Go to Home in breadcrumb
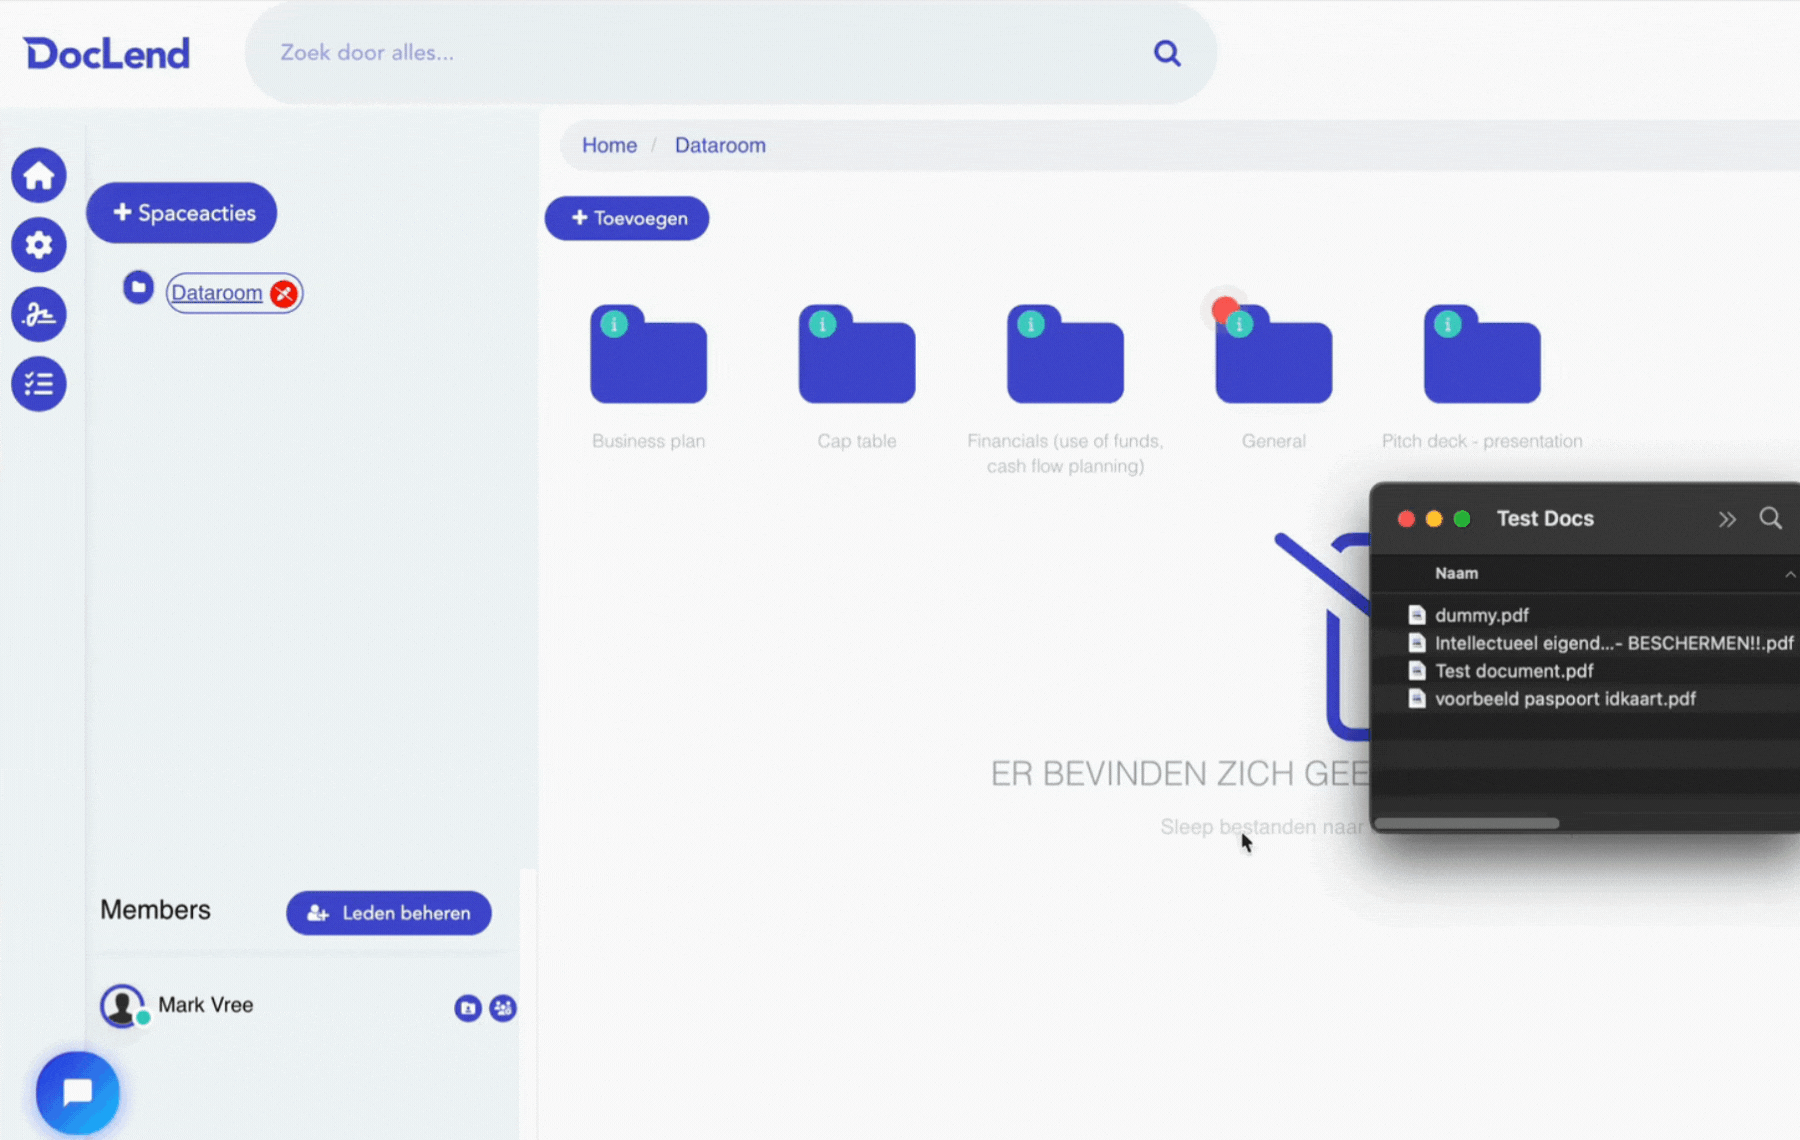The width and height of the screenshot is (1800, 1140). (609, 145)
